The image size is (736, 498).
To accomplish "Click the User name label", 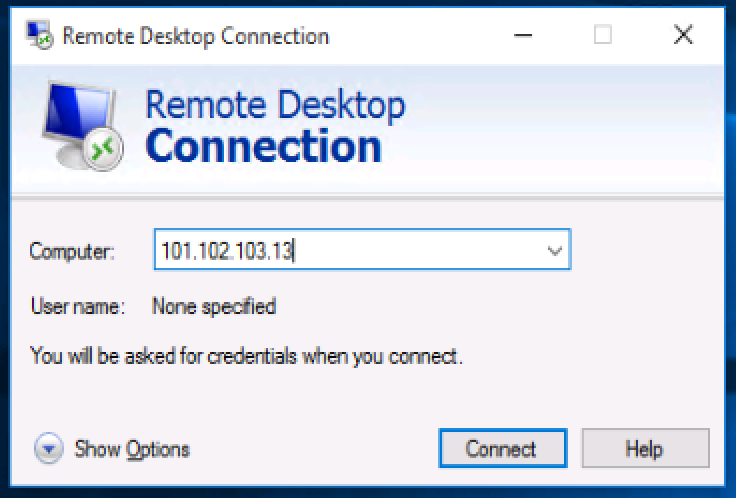I will [x=77, y=306].
